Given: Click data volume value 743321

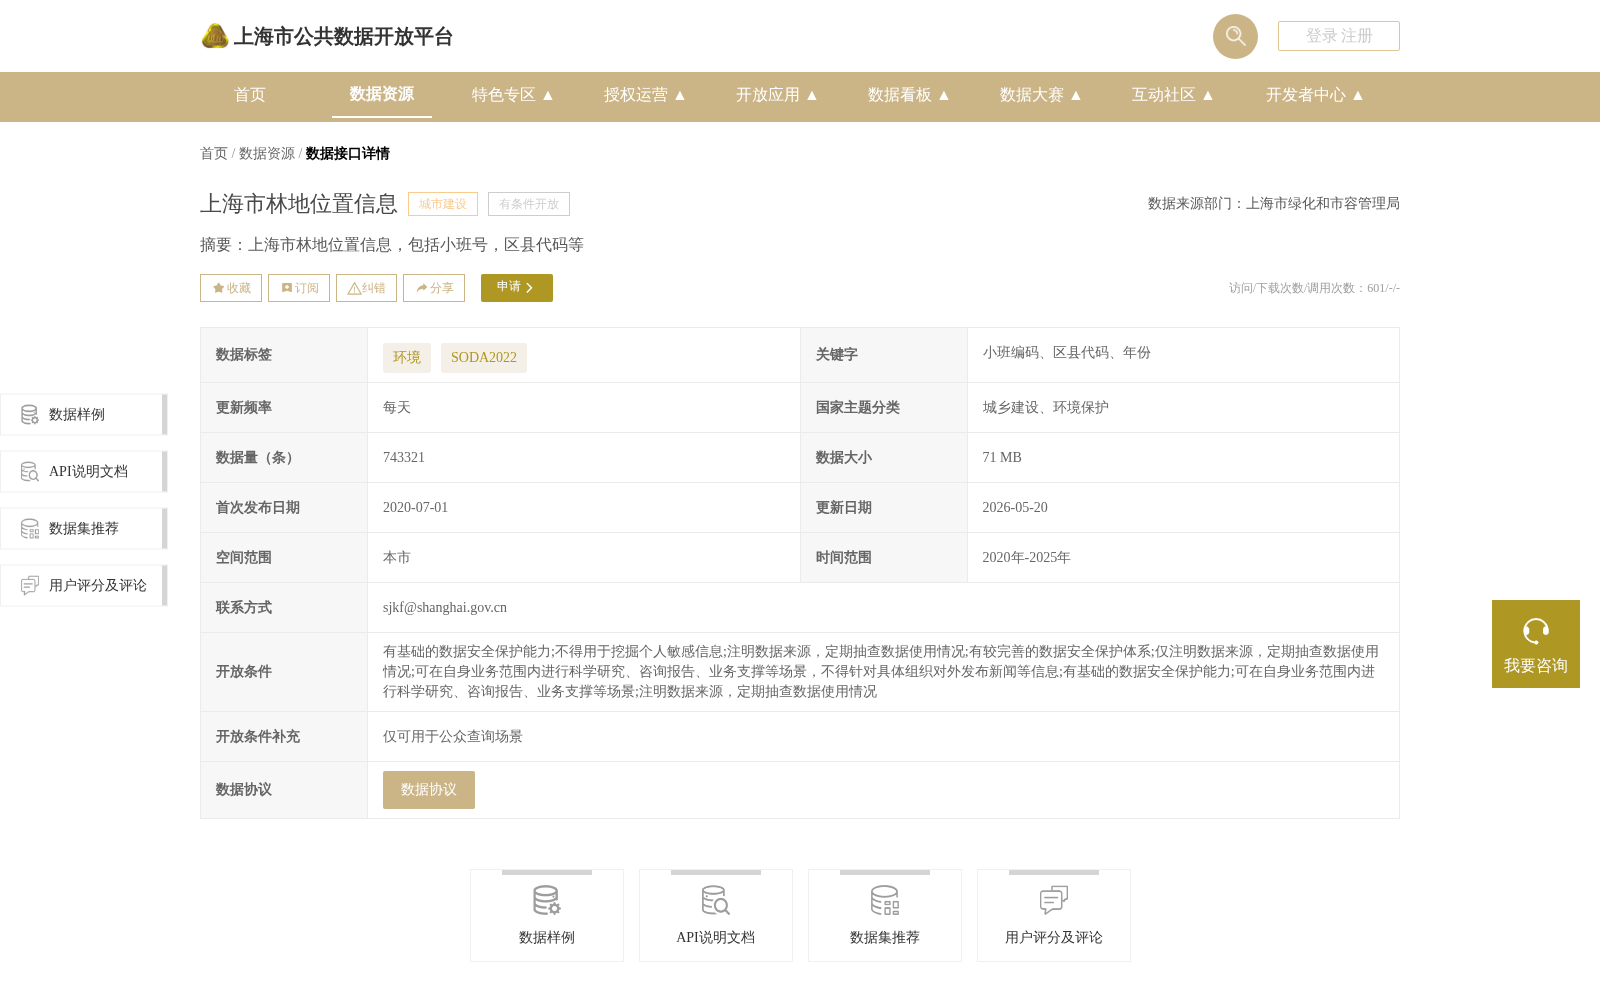Looking at the screenshot, I should pos(404,458).
